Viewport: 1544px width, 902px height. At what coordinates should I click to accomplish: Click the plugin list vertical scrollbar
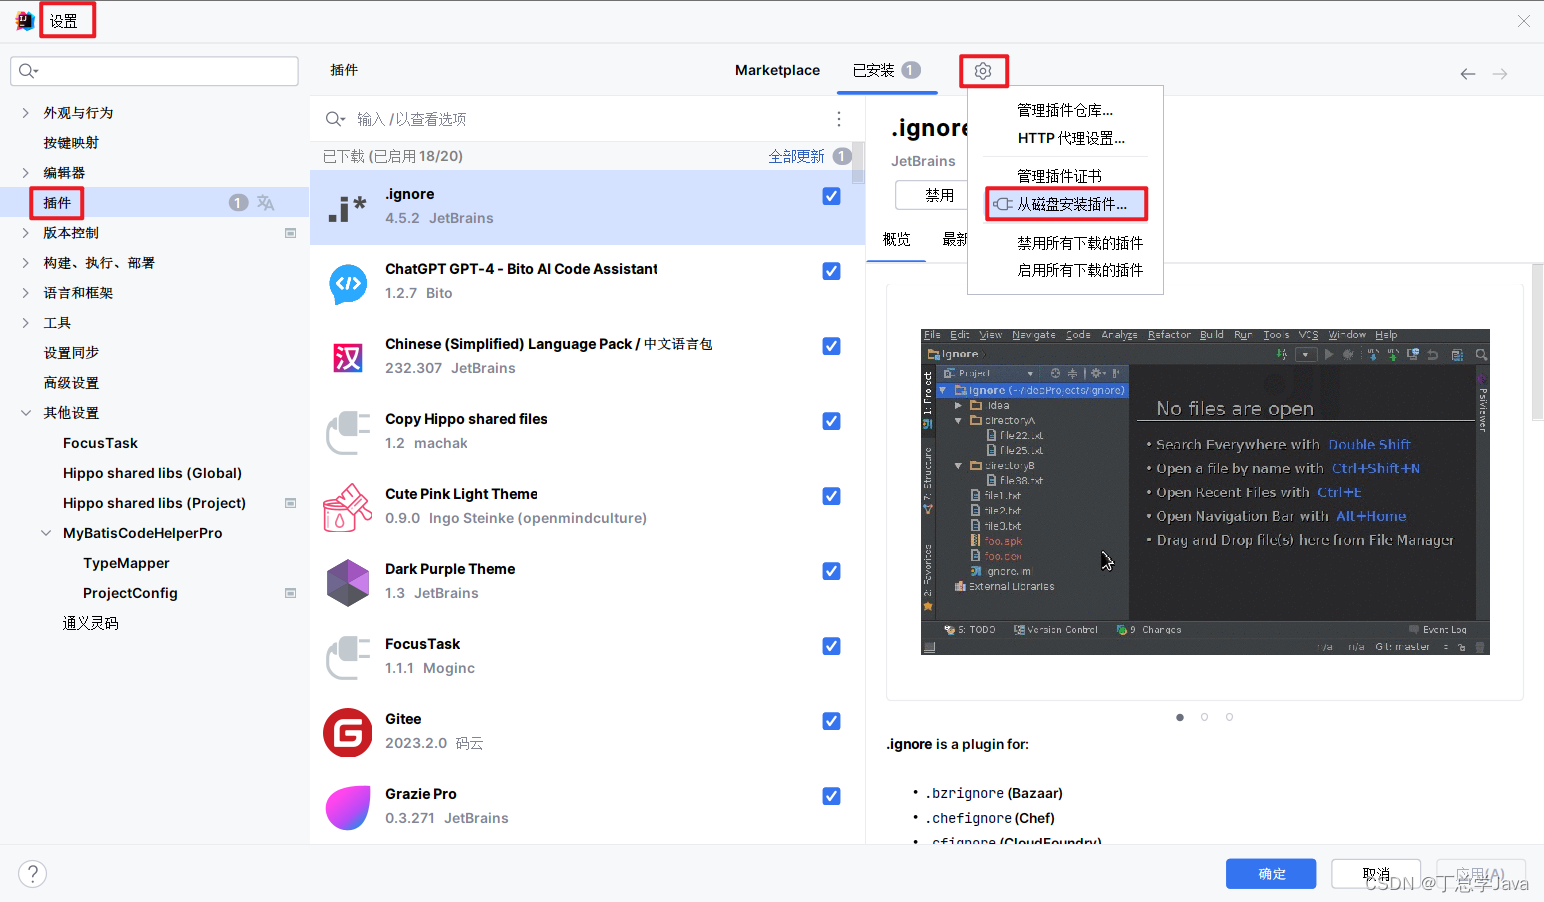coord(858,163)
